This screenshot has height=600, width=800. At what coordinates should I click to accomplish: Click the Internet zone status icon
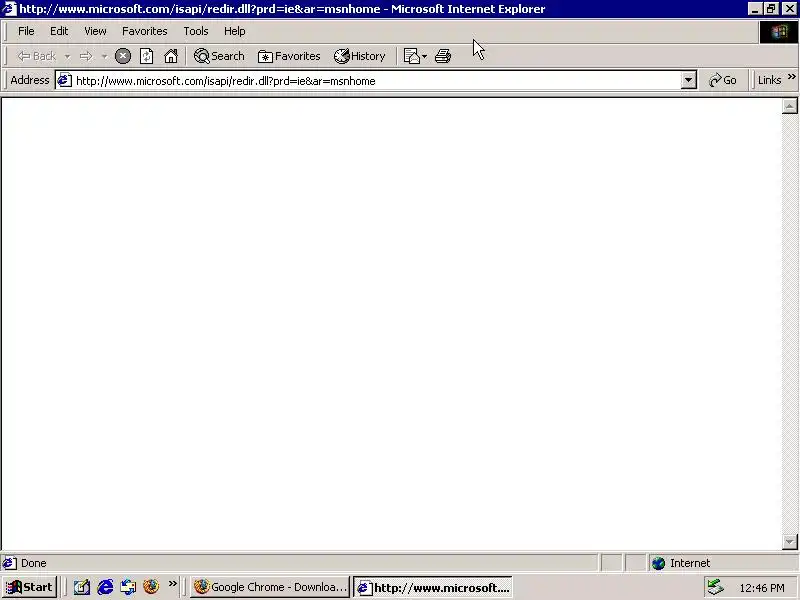point(658,563)
